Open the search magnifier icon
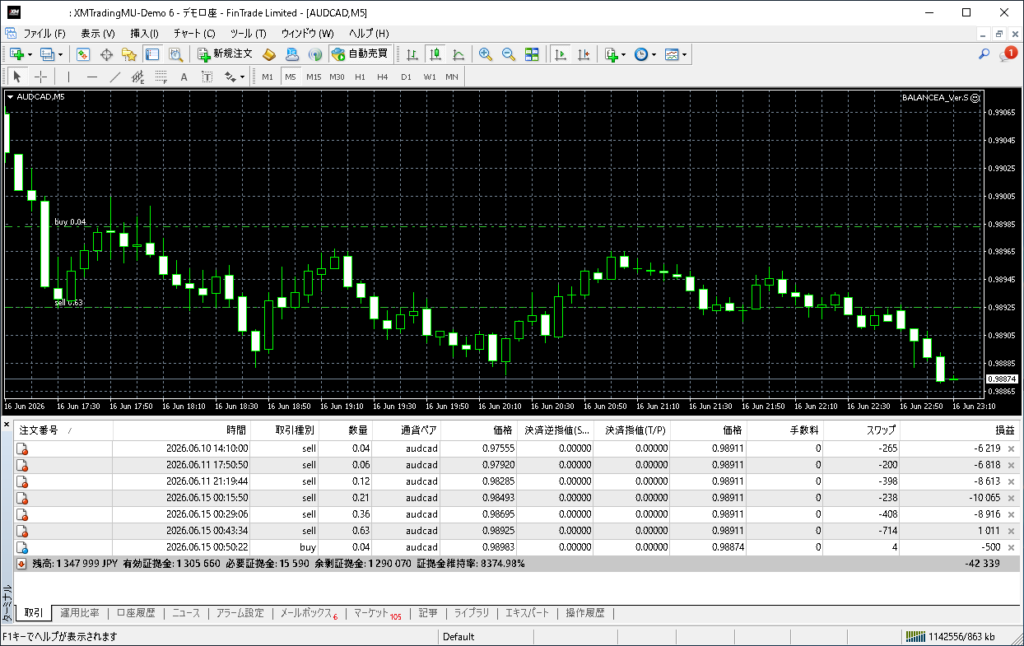This screenshot has width=1024, height=646. (984, 54)
